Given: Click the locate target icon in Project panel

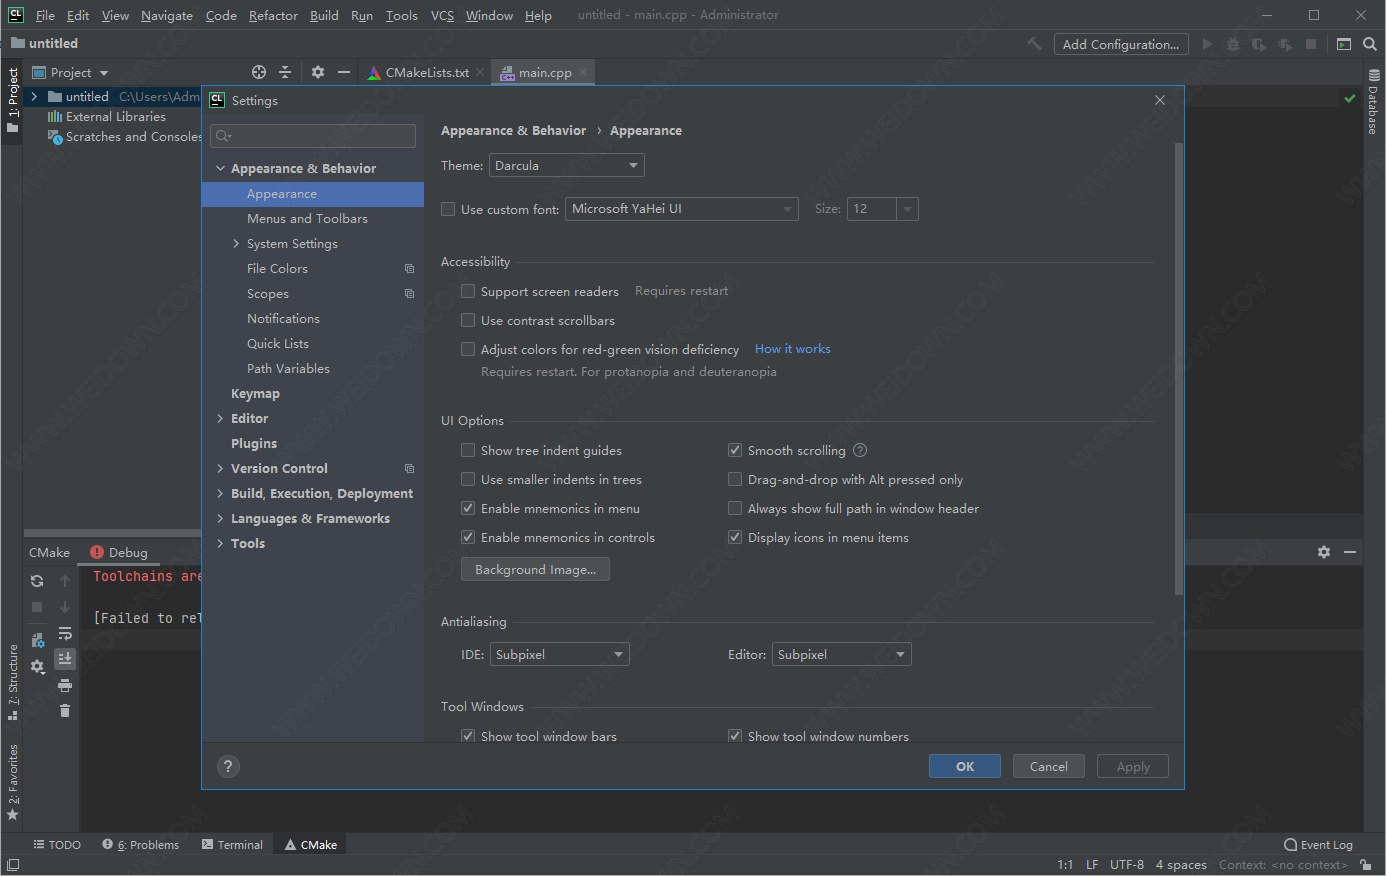Looking at the screenshot, I should pyautogui.click(x=259, y=72).
